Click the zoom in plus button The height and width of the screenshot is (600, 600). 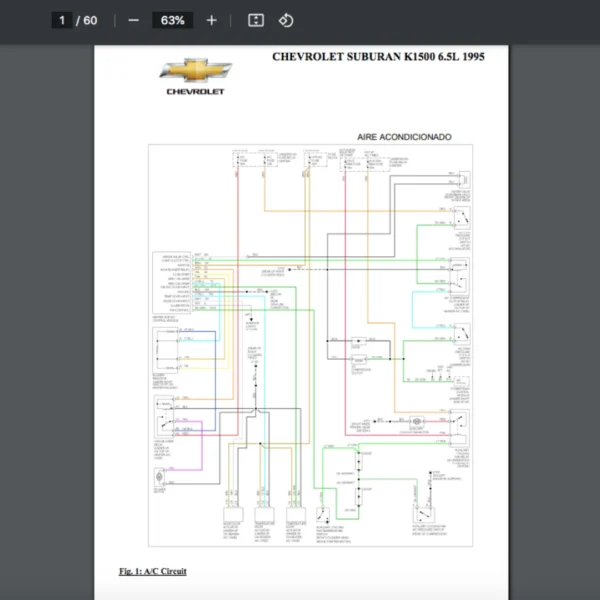[x=211, y=20]
